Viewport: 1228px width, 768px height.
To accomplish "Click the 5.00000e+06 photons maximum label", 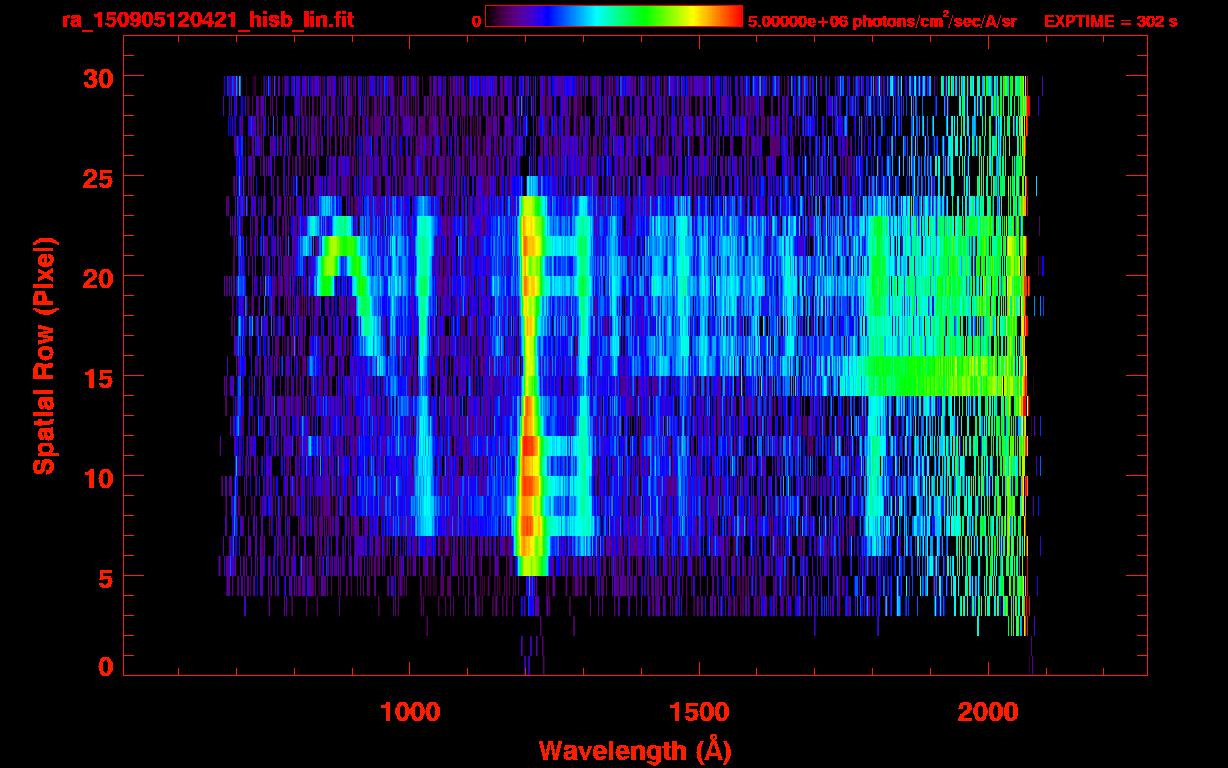I will [x=882, y=21].
